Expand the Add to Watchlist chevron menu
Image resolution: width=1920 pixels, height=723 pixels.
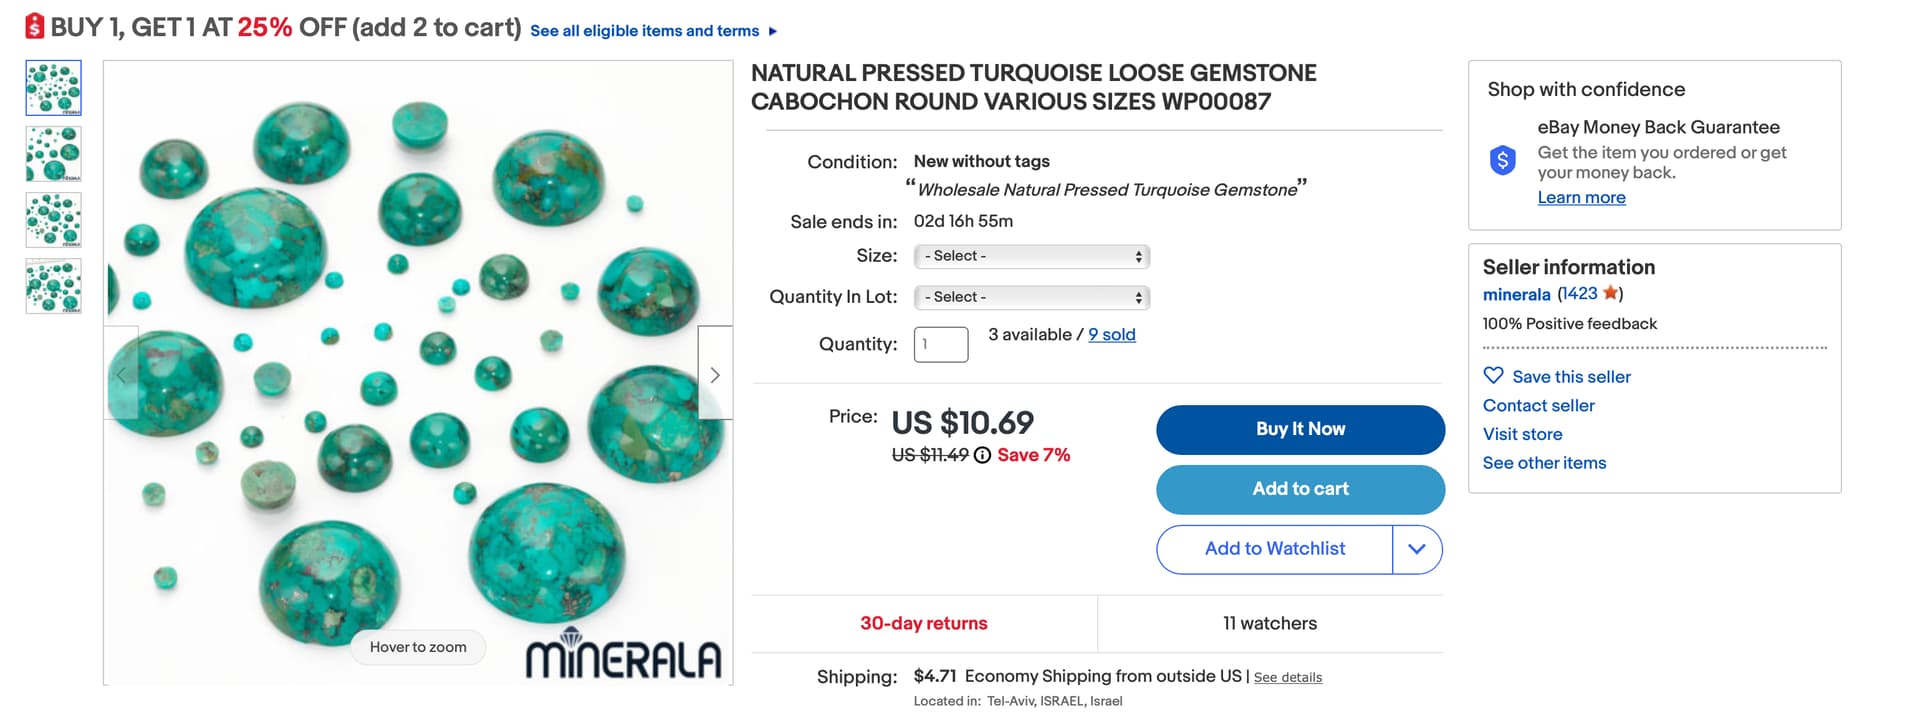pyautogui.click(x=1417, y=549)
